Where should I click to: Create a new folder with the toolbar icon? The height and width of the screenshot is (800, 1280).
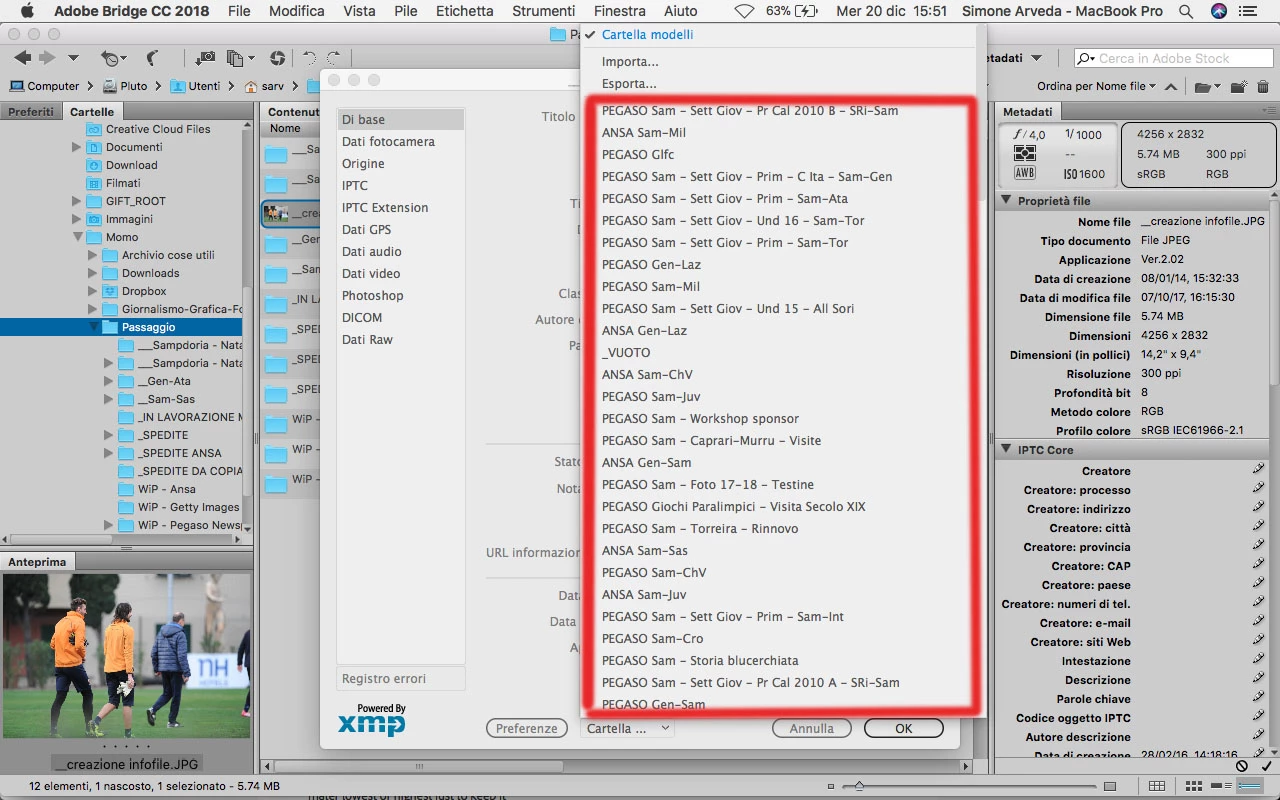pyautogui.click(x=1238, y=86)
